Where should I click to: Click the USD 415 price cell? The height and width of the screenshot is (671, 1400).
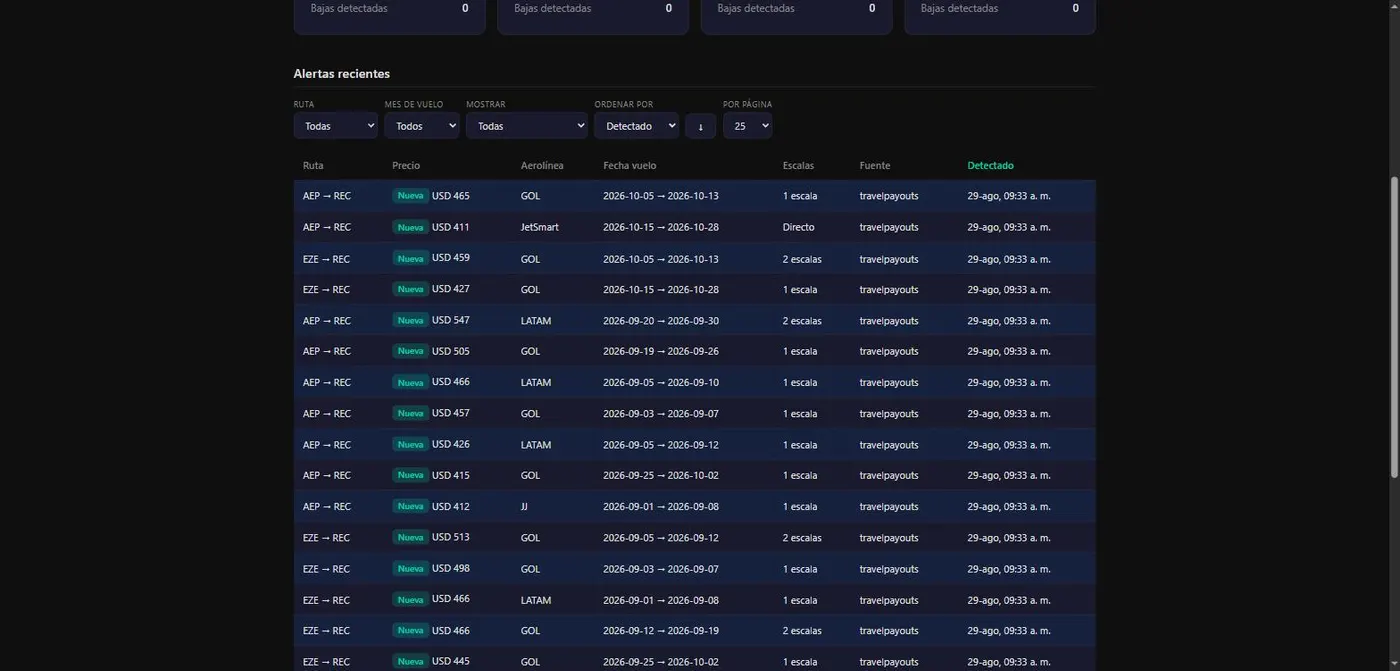coord(451,475)
